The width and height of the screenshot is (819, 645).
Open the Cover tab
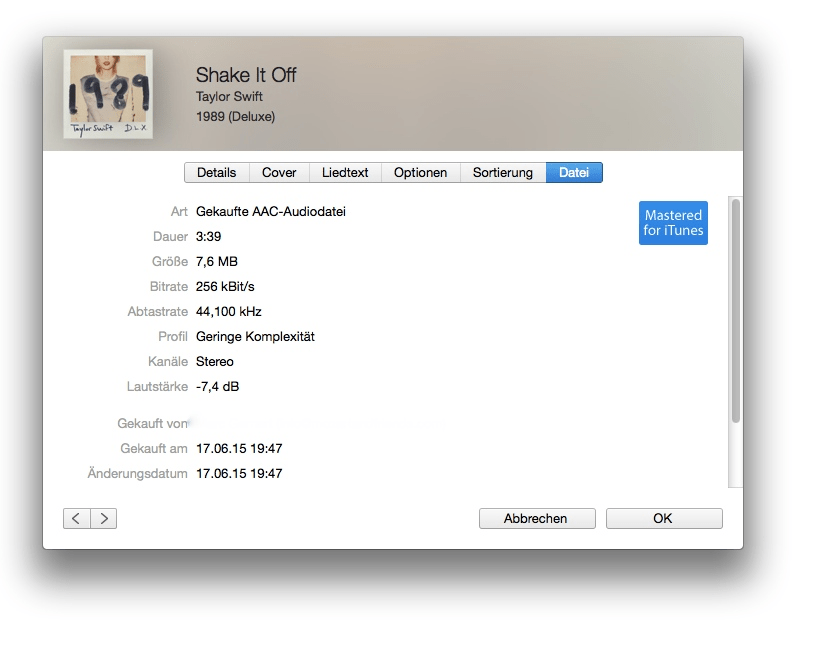click(279, 172)
